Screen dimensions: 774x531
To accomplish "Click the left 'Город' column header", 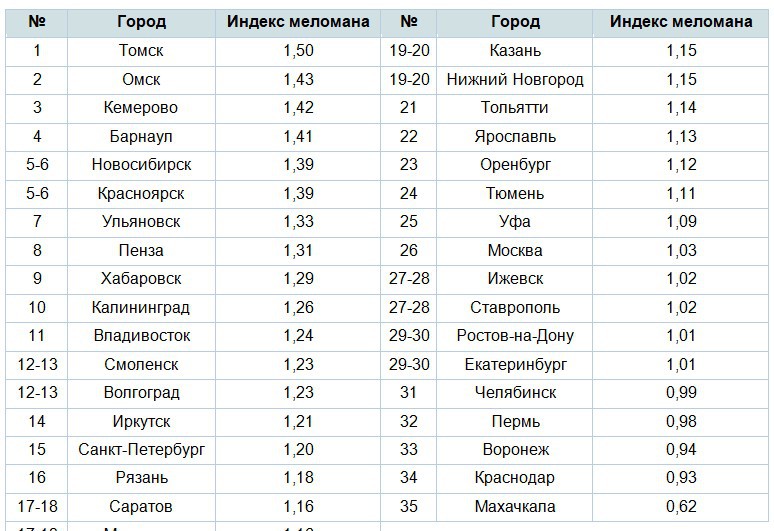I will coord(141,21).
